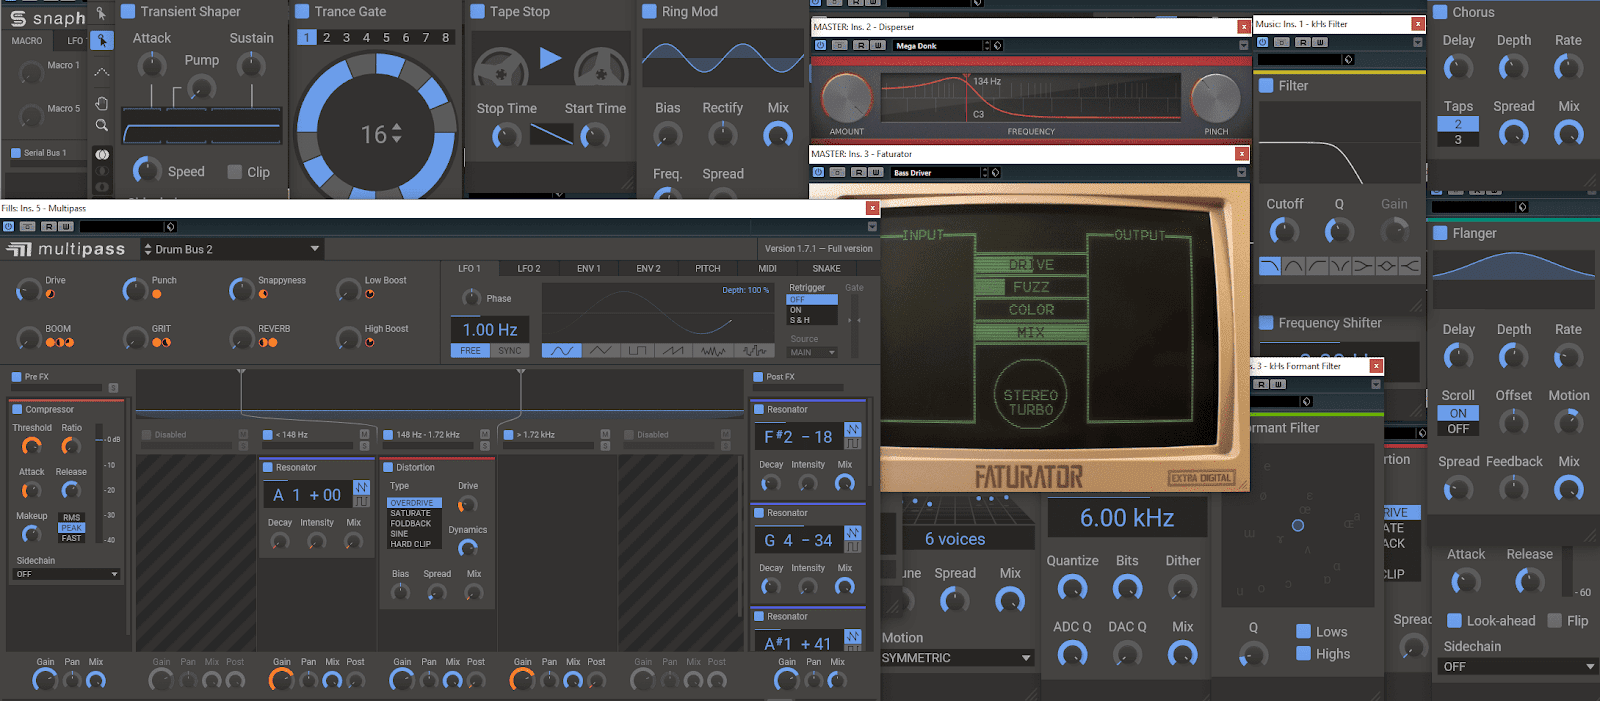1600x701 pixels.
Task: Switch to the MIDI tab
Action: [767, 268]
